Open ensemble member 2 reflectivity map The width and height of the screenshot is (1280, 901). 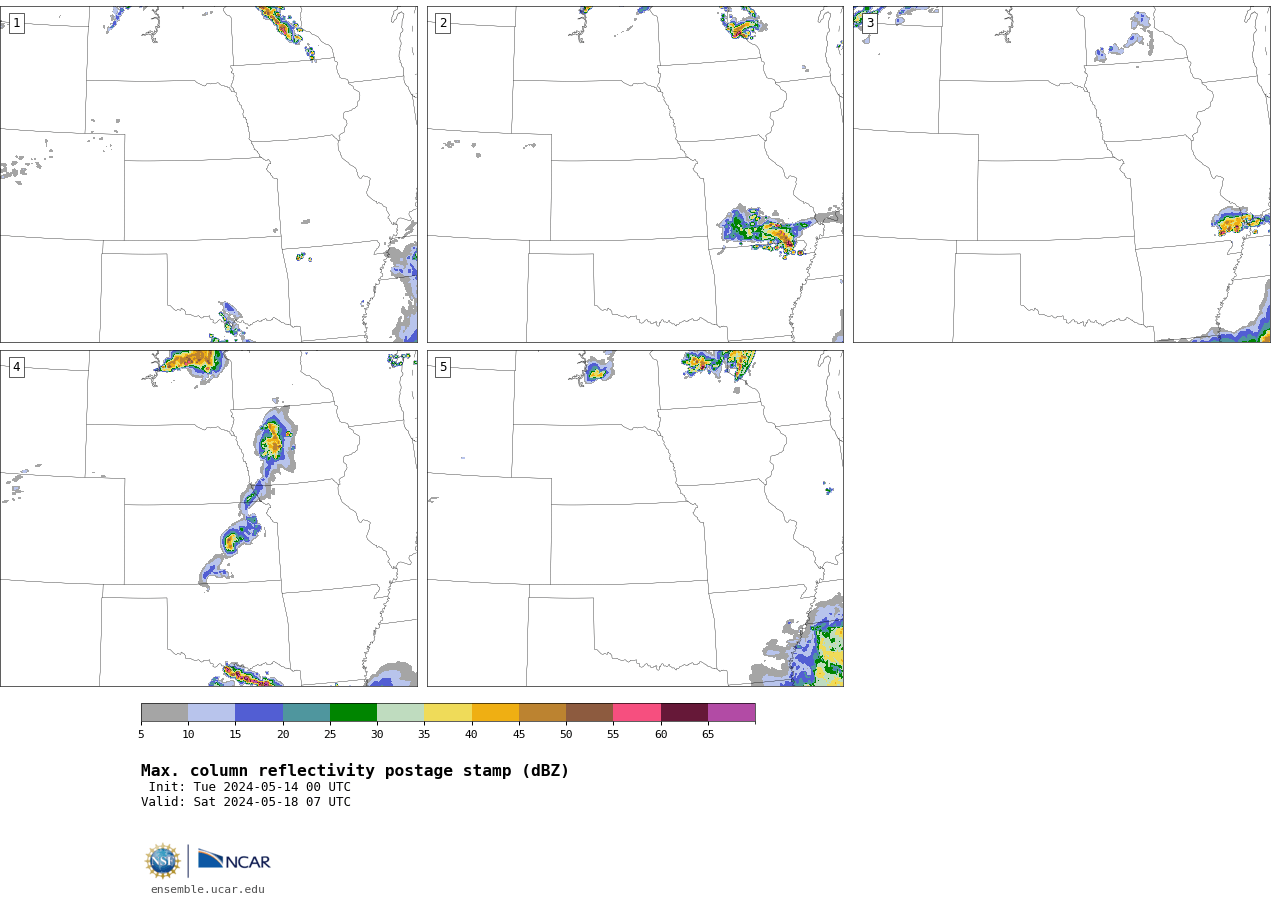(635, 174)
